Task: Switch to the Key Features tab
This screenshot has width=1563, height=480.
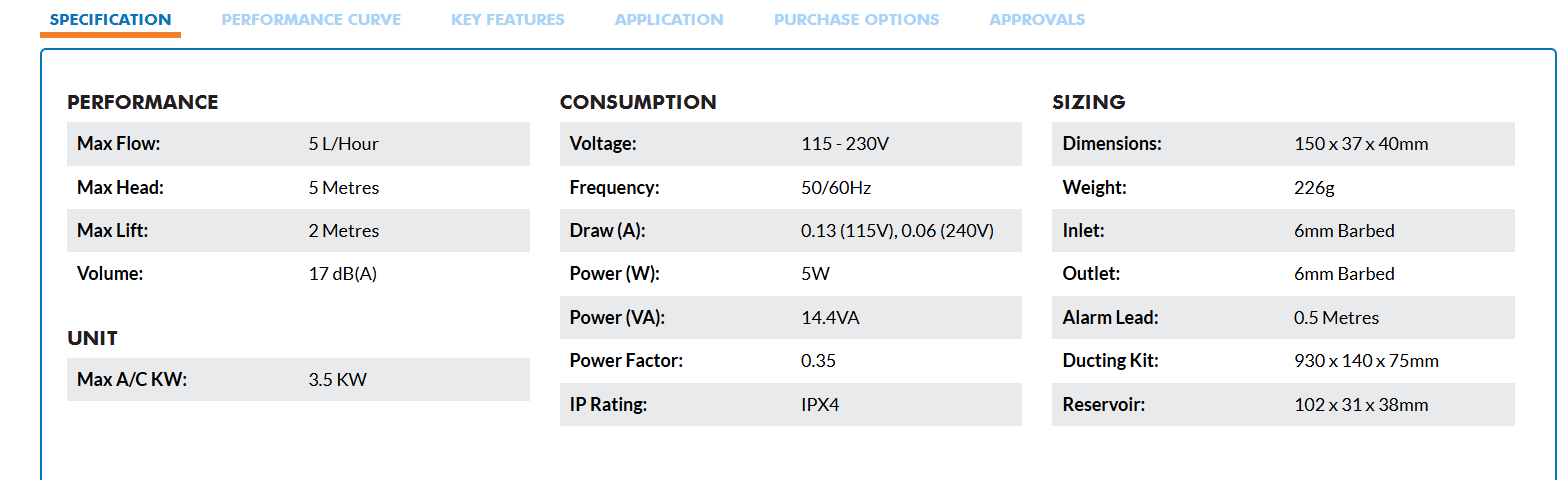Action: (x=508, y=20)
